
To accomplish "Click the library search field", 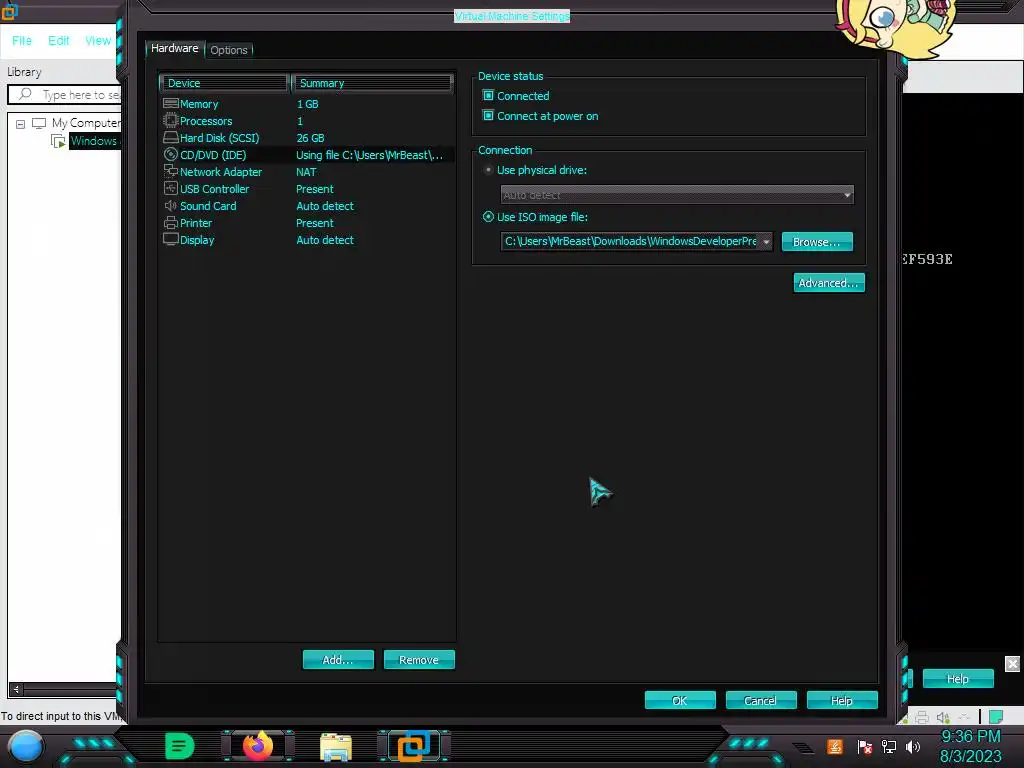I will coord(65,95).
